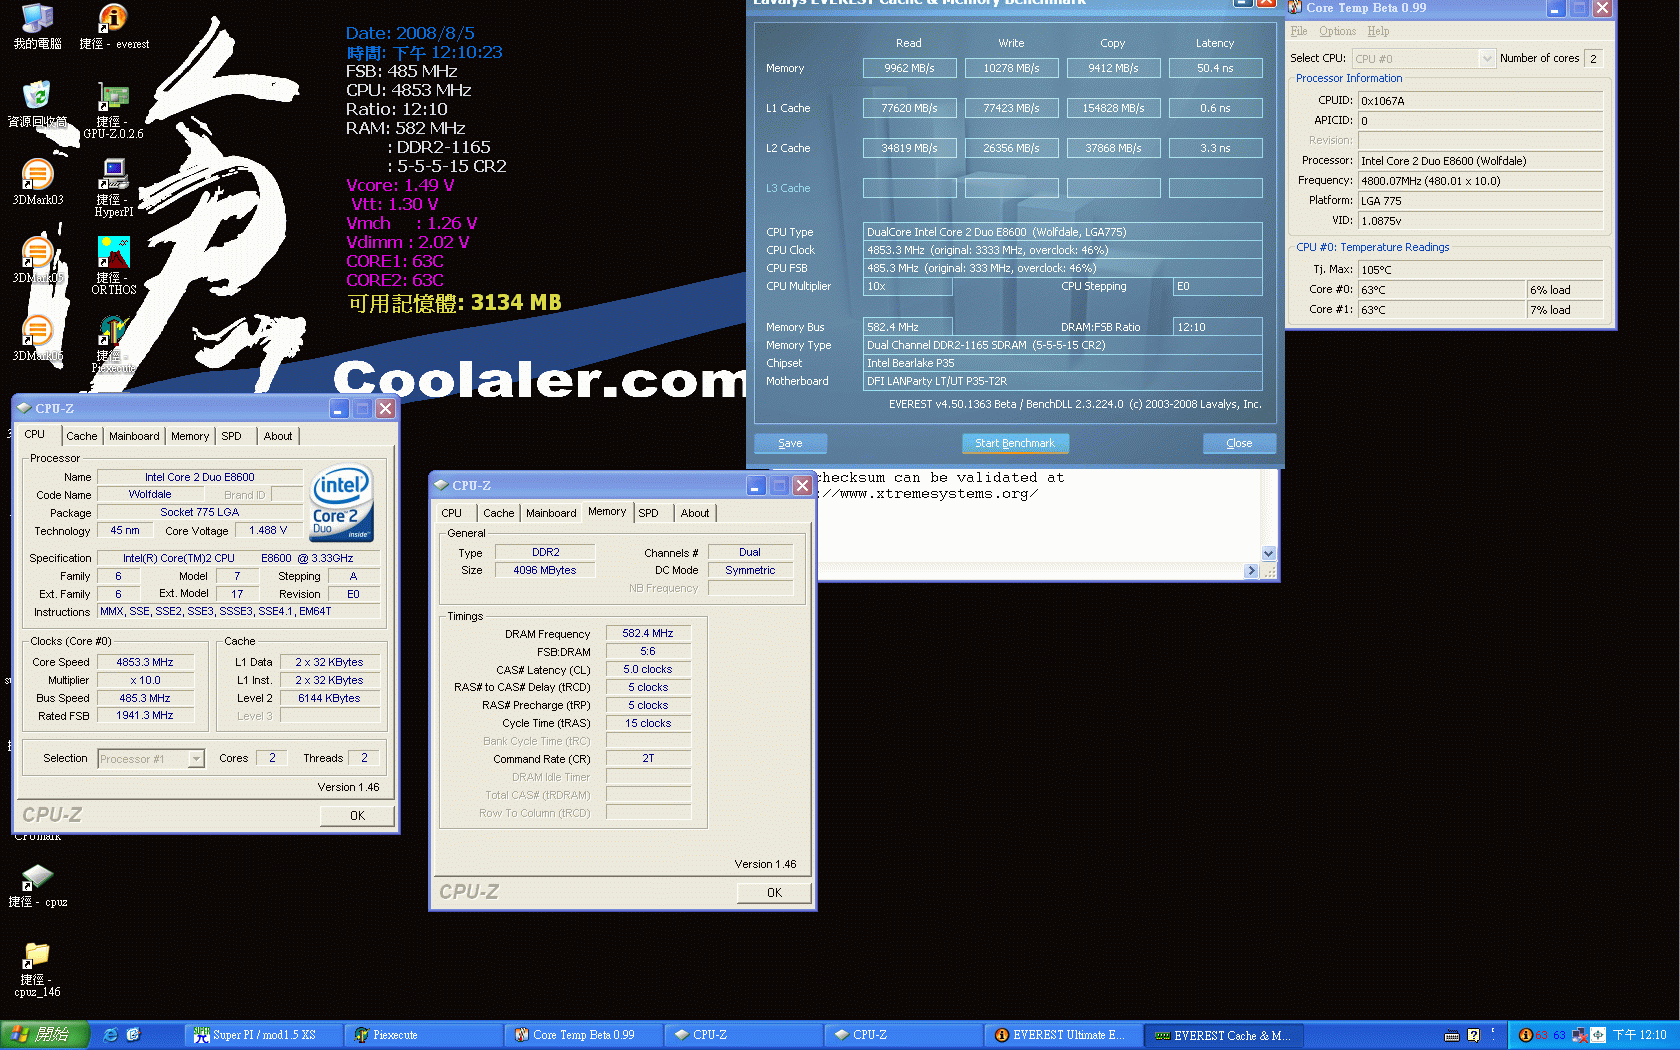Switch to EVEREST Ultimate Edition taskbar button
Image resolution: width=1680 pixels, height=1050 pixels.
(1064, 1035)
